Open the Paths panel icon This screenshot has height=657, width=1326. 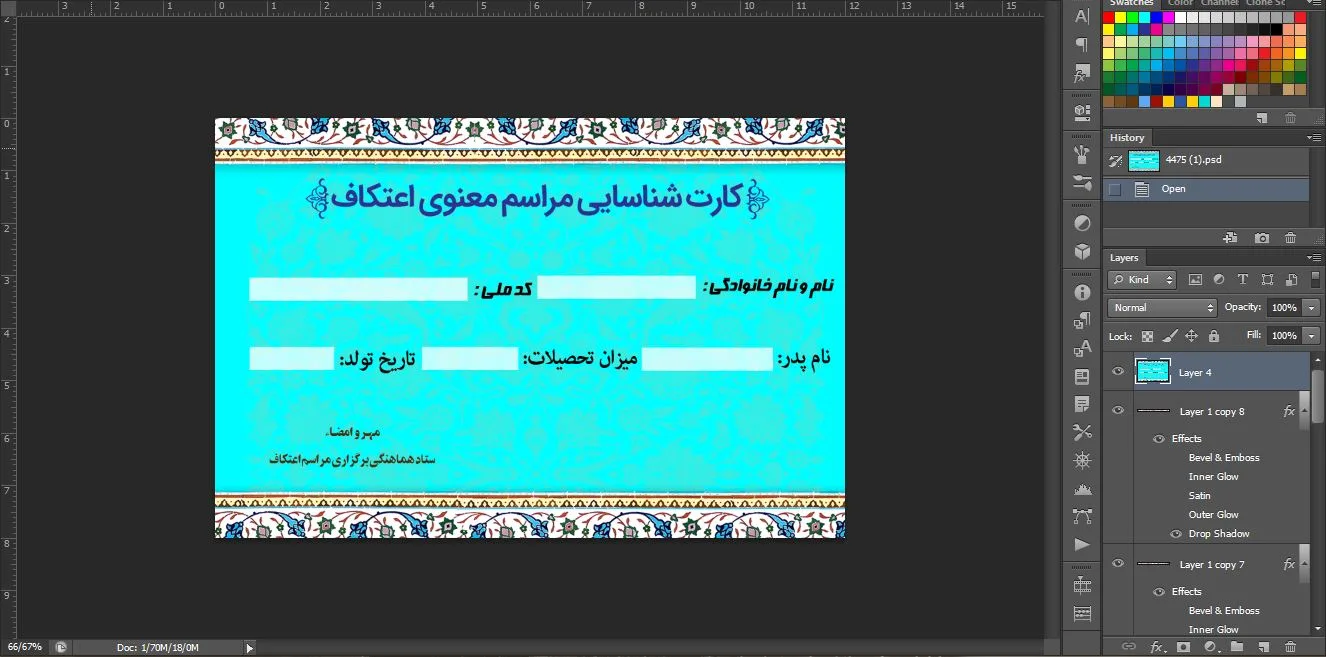pyautogui.click(x=1081, y=516)
